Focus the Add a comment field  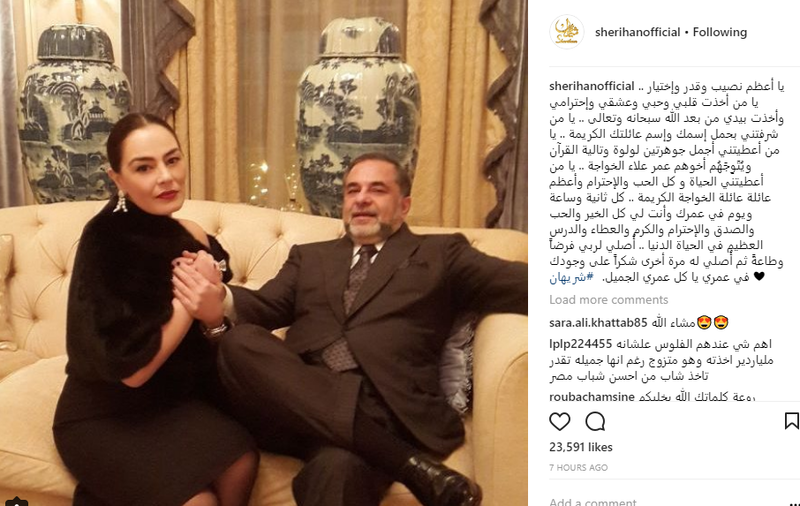[663, 501]
